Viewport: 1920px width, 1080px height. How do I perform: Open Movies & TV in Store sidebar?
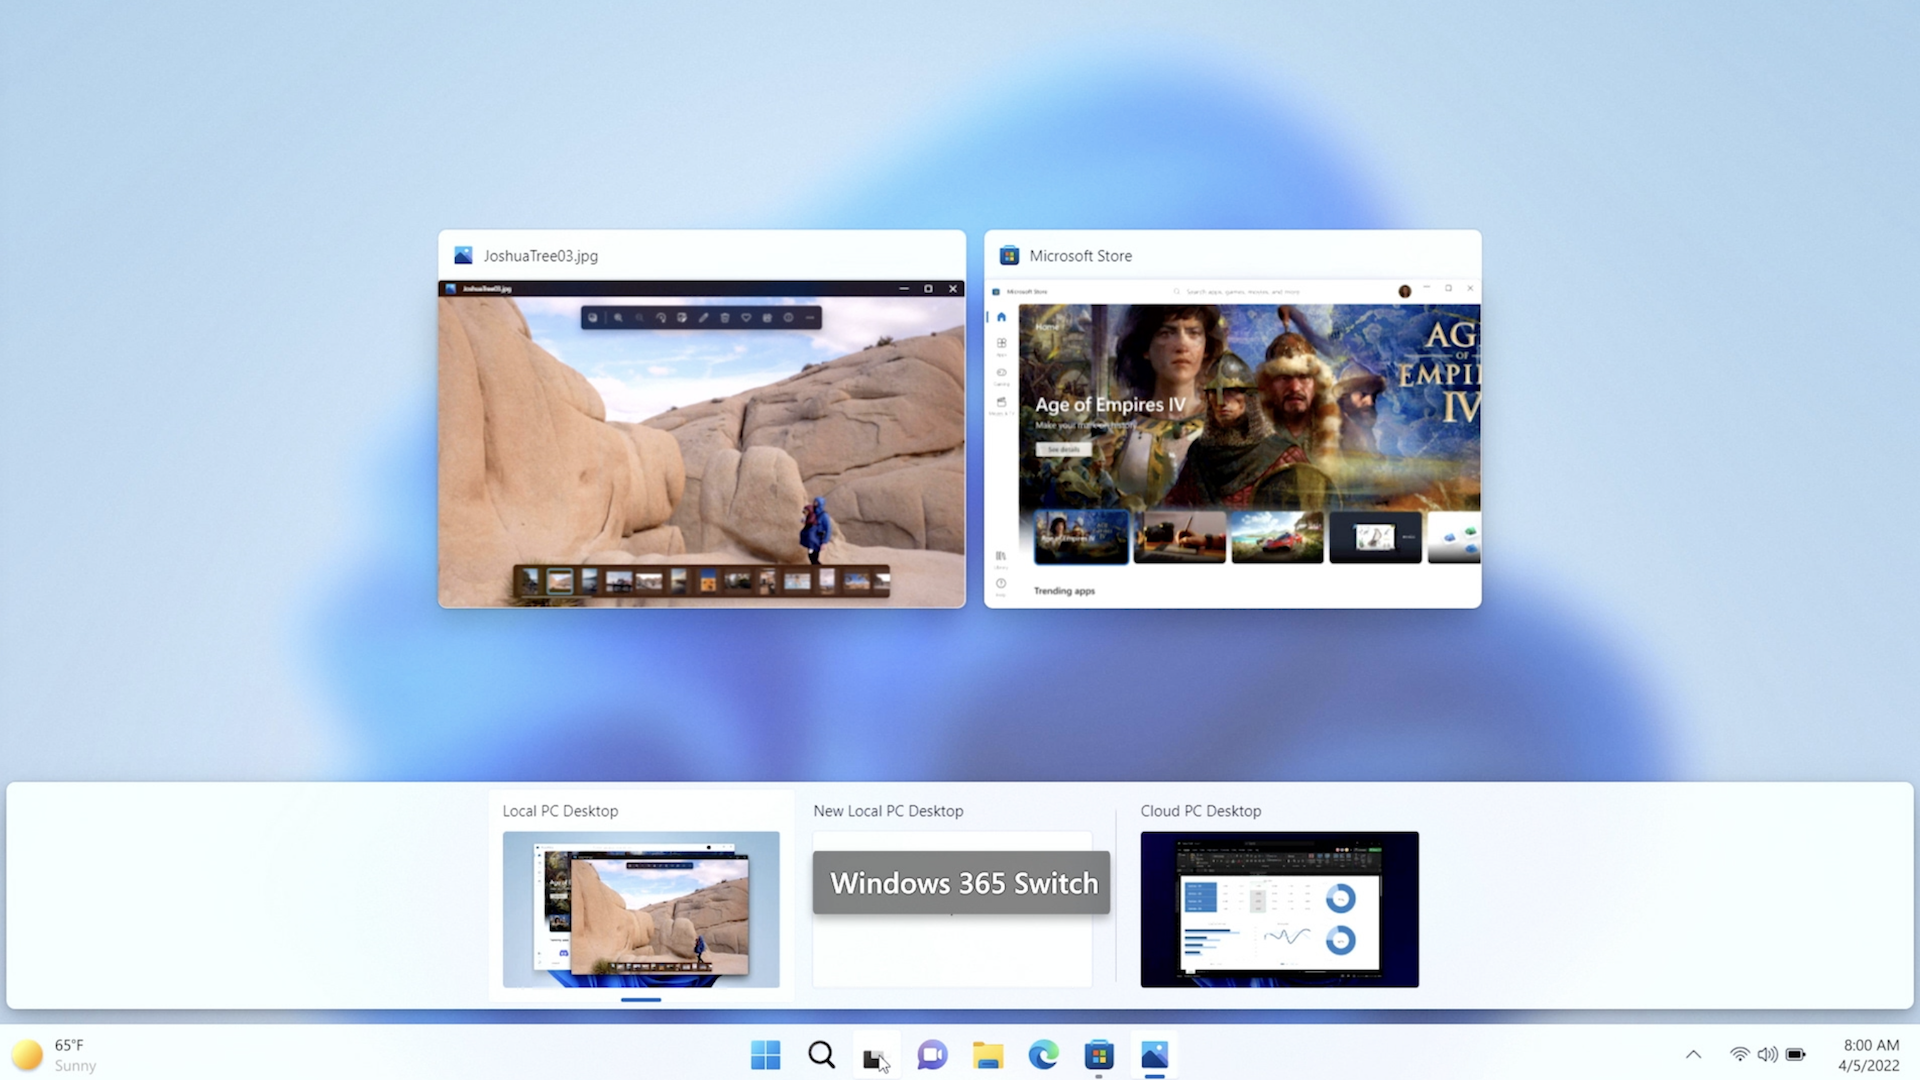tap(1001, 404)
